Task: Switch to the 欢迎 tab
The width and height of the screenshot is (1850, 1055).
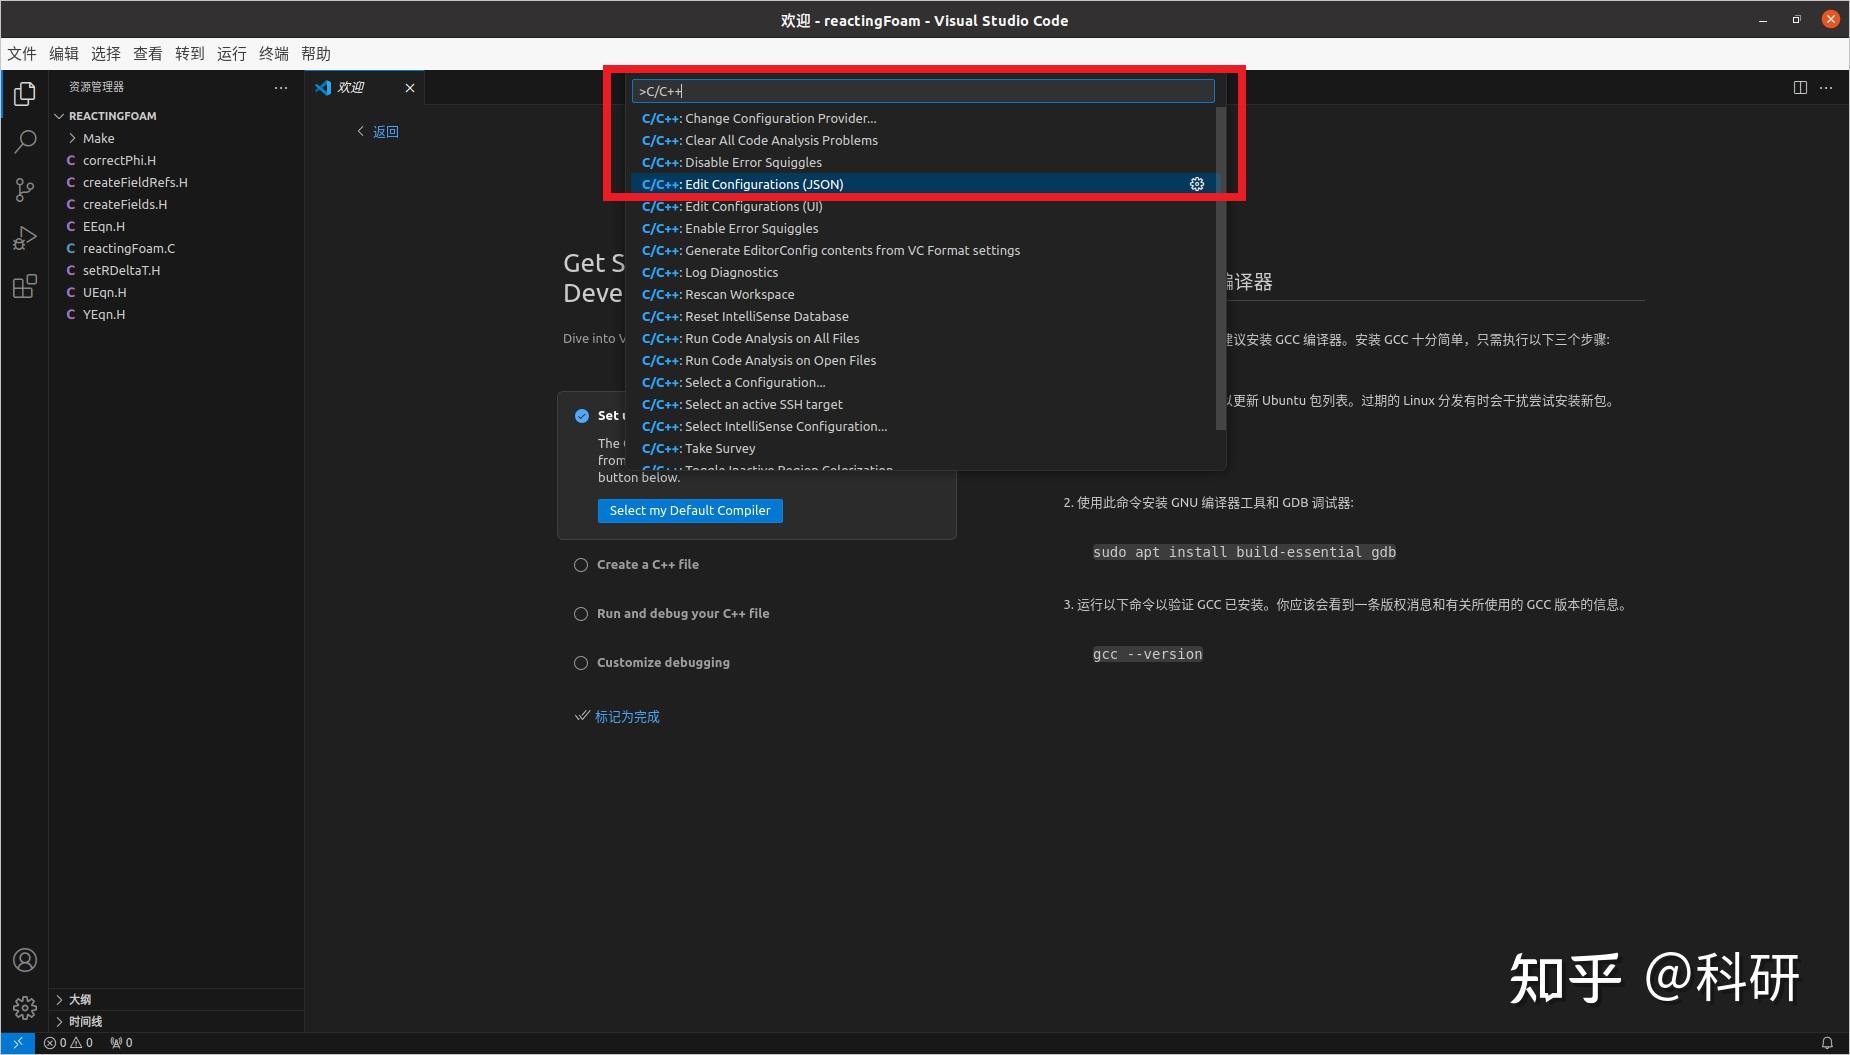Action: pyautogui.click(x=352, y=87)
